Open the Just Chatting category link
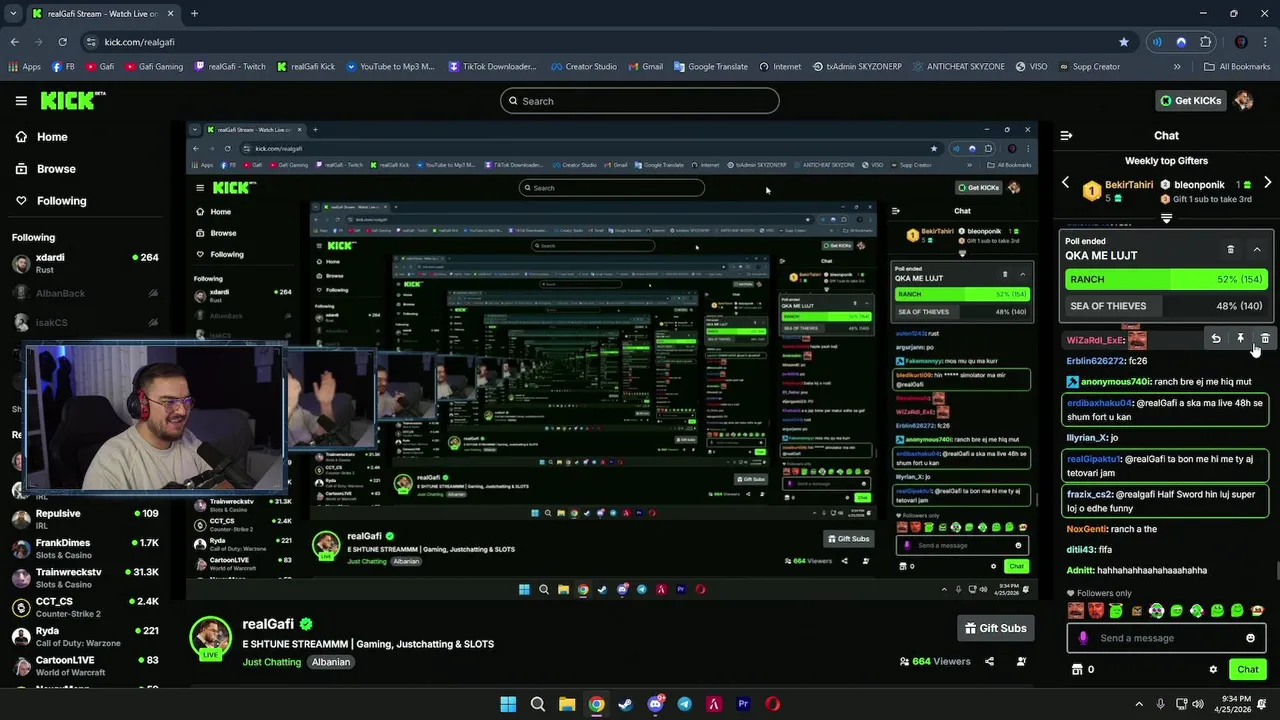The height and width of the screenshot is (720, 1280). (x=271, y=662)
